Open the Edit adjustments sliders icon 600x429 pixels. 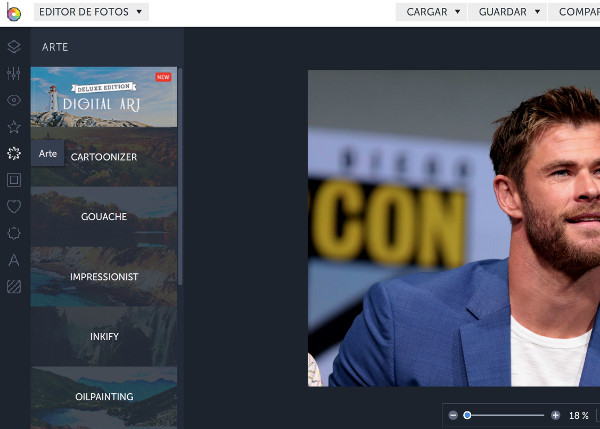(x=14, y=73)
